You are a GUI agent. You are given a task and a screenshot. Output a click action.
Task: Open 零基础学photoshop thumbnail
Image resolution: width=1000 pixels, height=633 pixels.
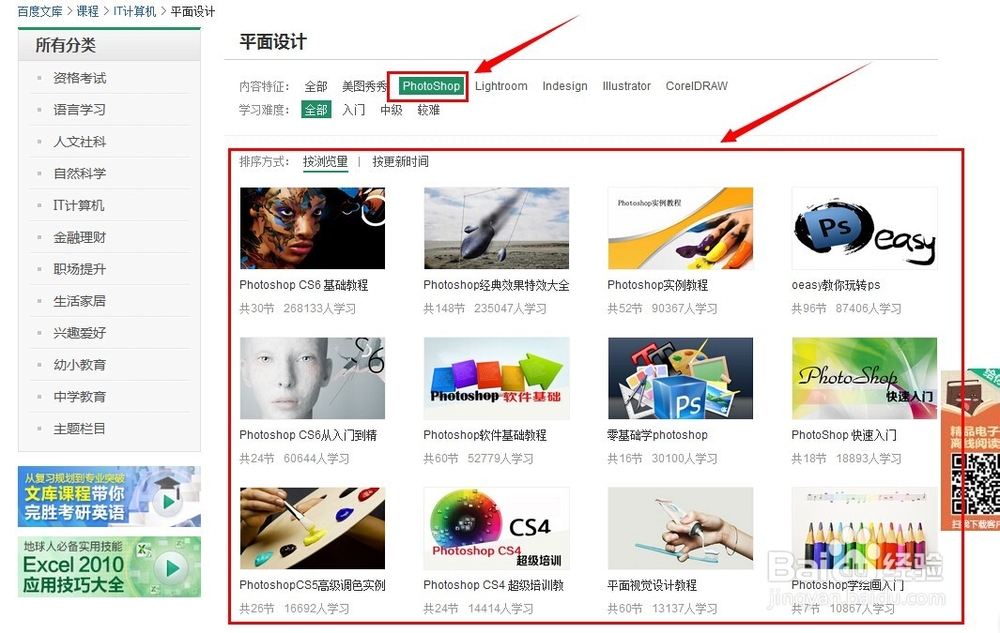point(680,378)
